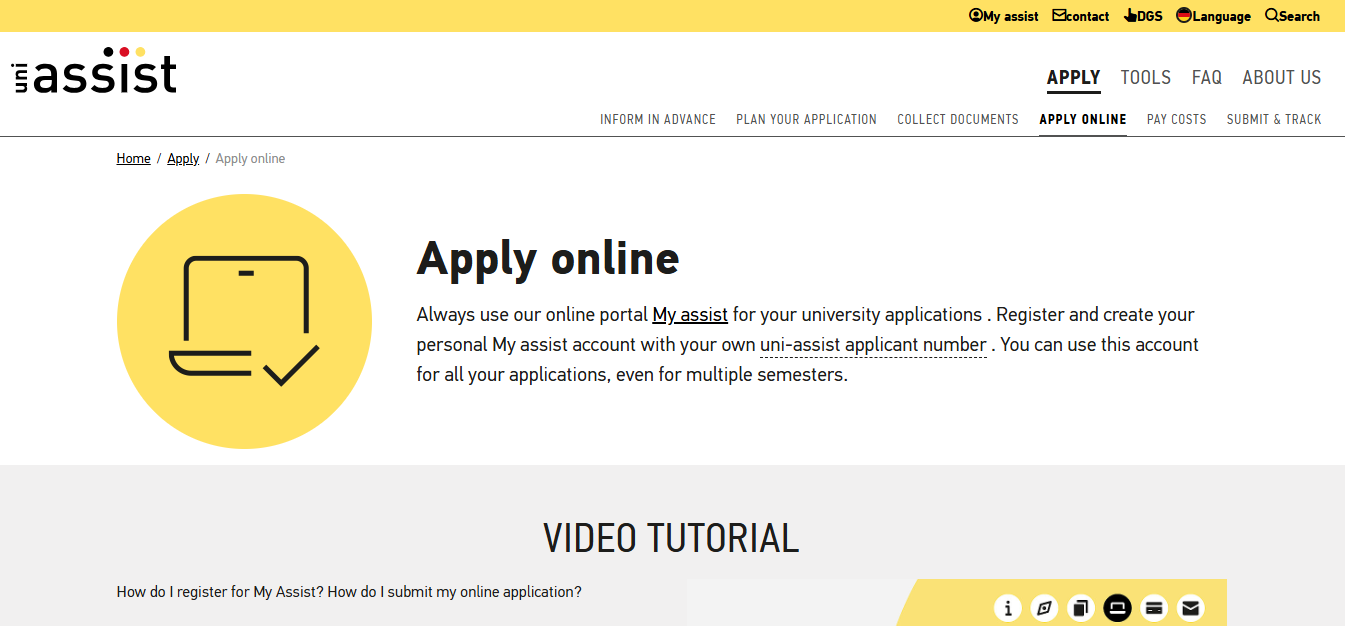This screenshot has height=626, width=1345.
Task: Click the laptop icon in video panel
Action: pos(1117,607)
